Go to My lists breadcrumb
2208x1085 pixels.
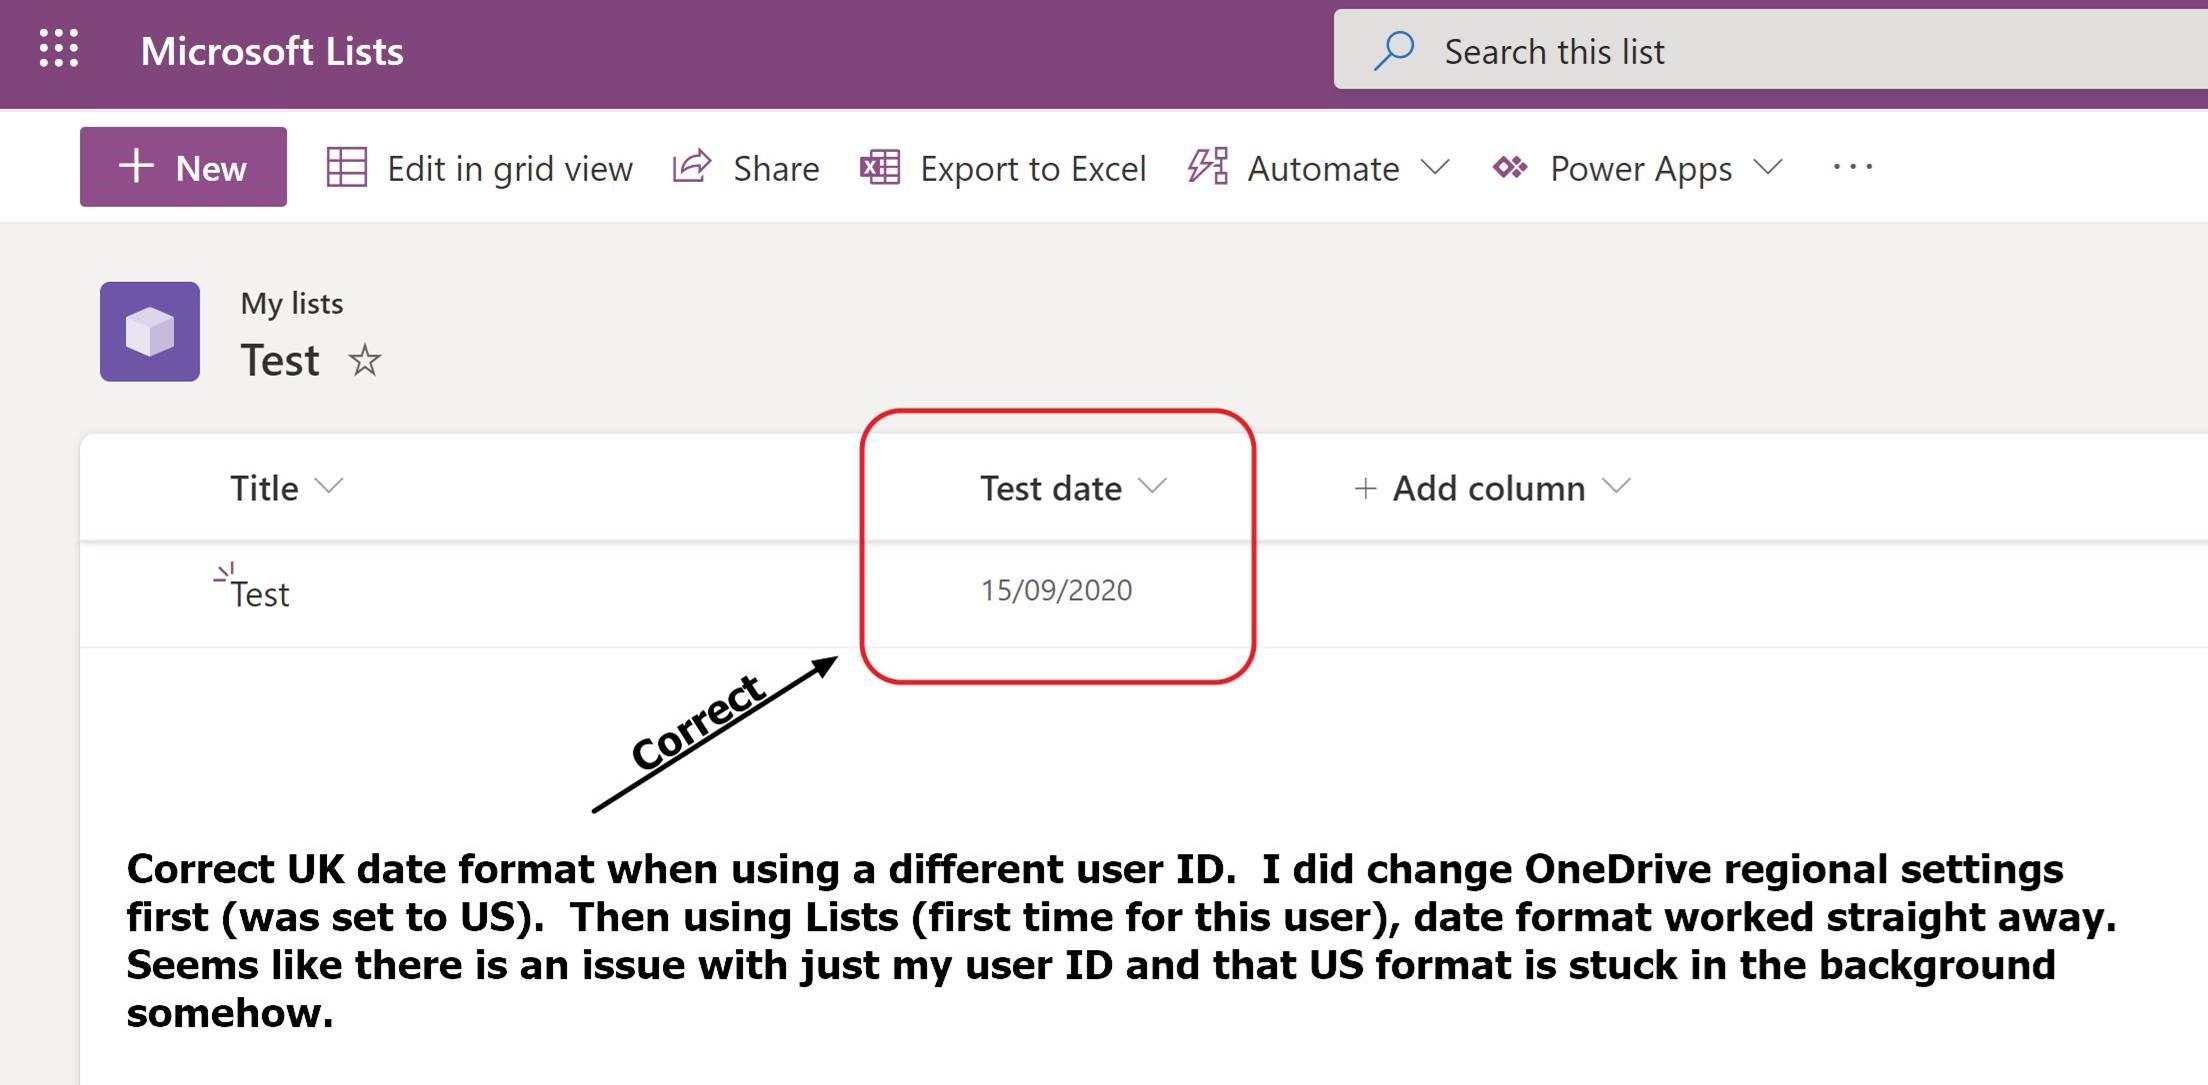(292, 303)
